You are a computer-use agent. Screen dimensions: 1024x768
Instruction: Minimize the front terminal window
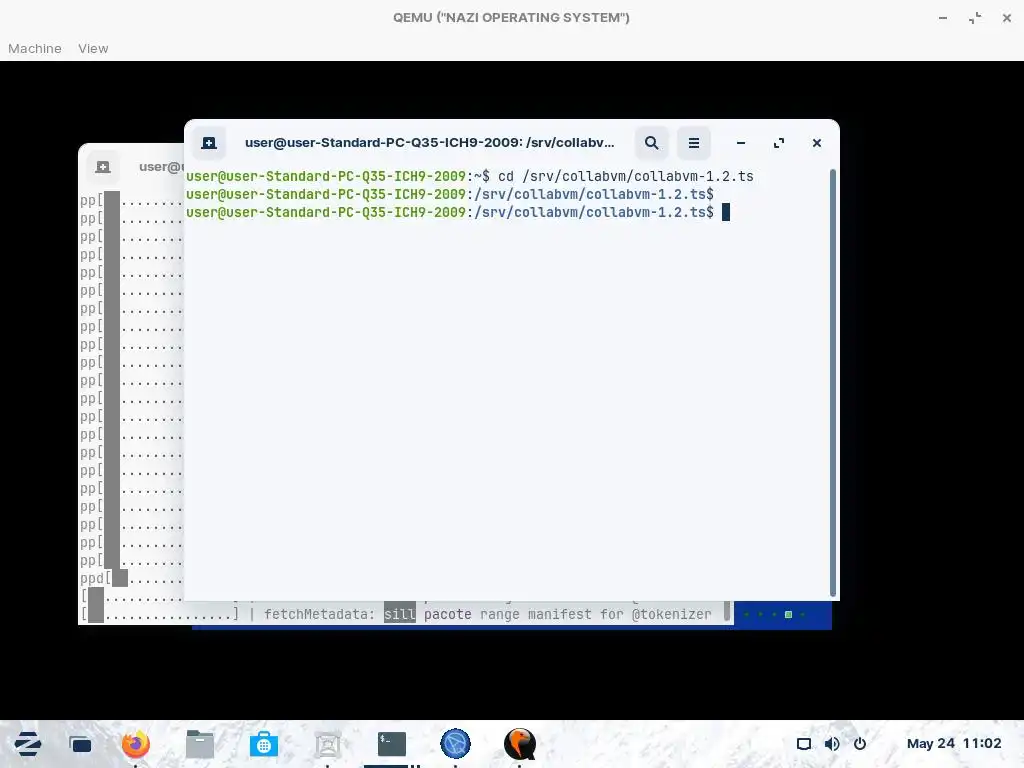tap(741, 143)
